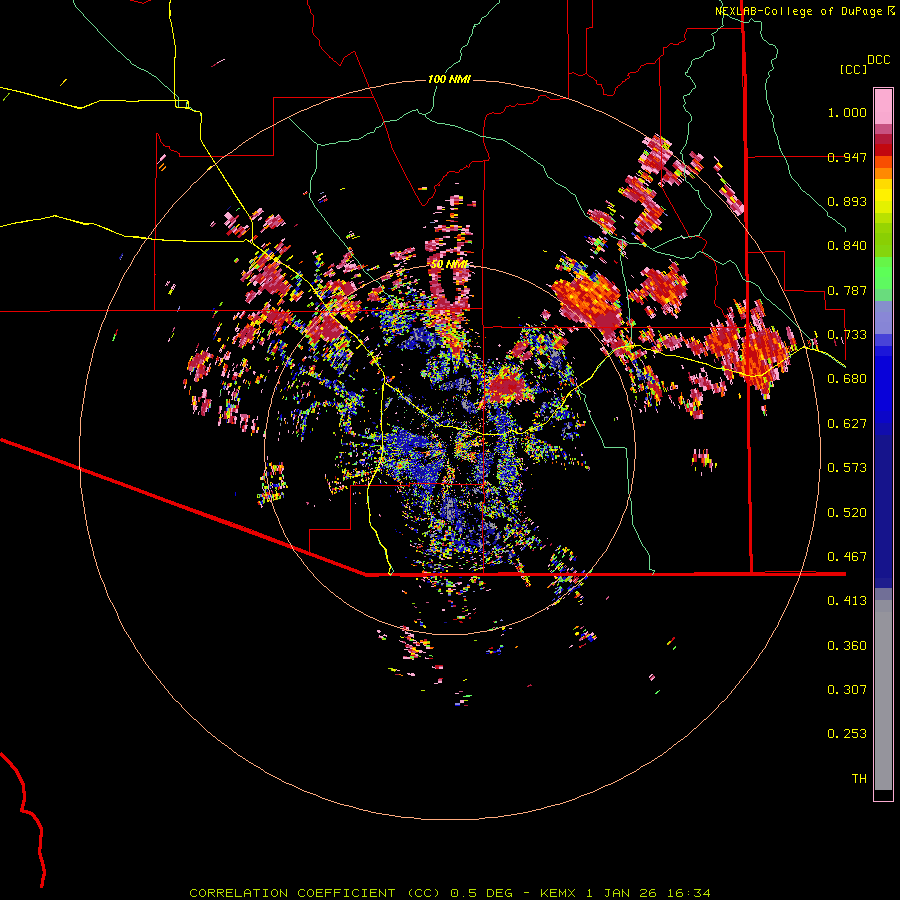
Task: Click the 0.893 color scale value
Action: pyautogui.click(x=847, y=201)
